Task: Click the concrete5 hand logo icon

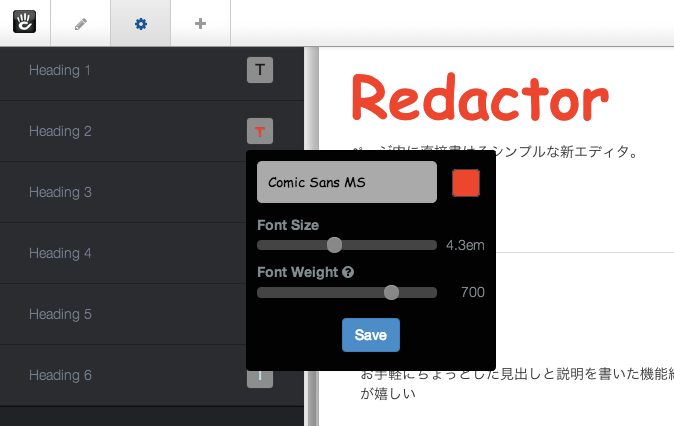Action: point(25,22)
